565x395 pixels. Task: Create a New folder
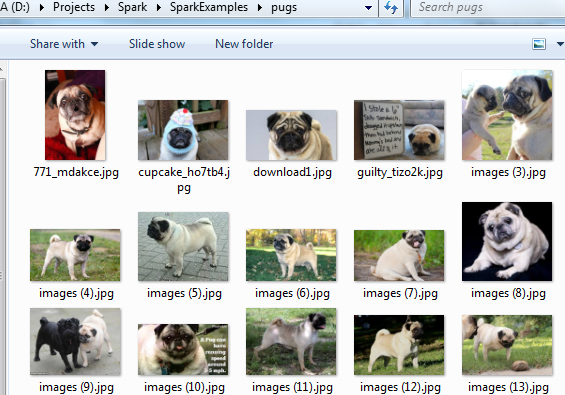[x=244, y=44]
